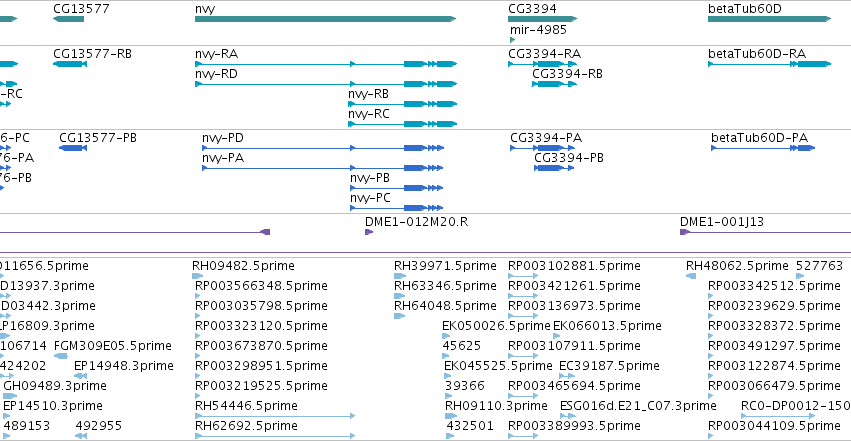Click the RP003107911.5prime label
This screenshot has height=441, width=851.
[574, 346]
